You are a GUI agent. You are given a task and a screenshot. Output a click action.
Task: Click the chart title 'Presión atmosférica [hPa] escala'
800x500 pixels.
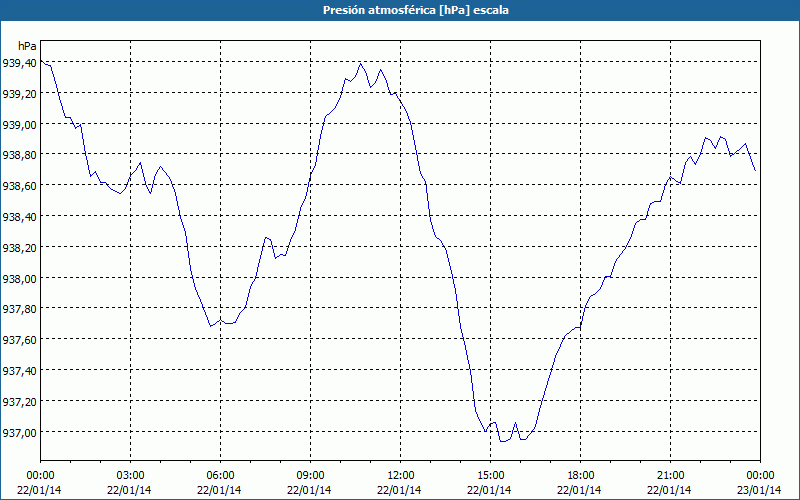(415, 10)
